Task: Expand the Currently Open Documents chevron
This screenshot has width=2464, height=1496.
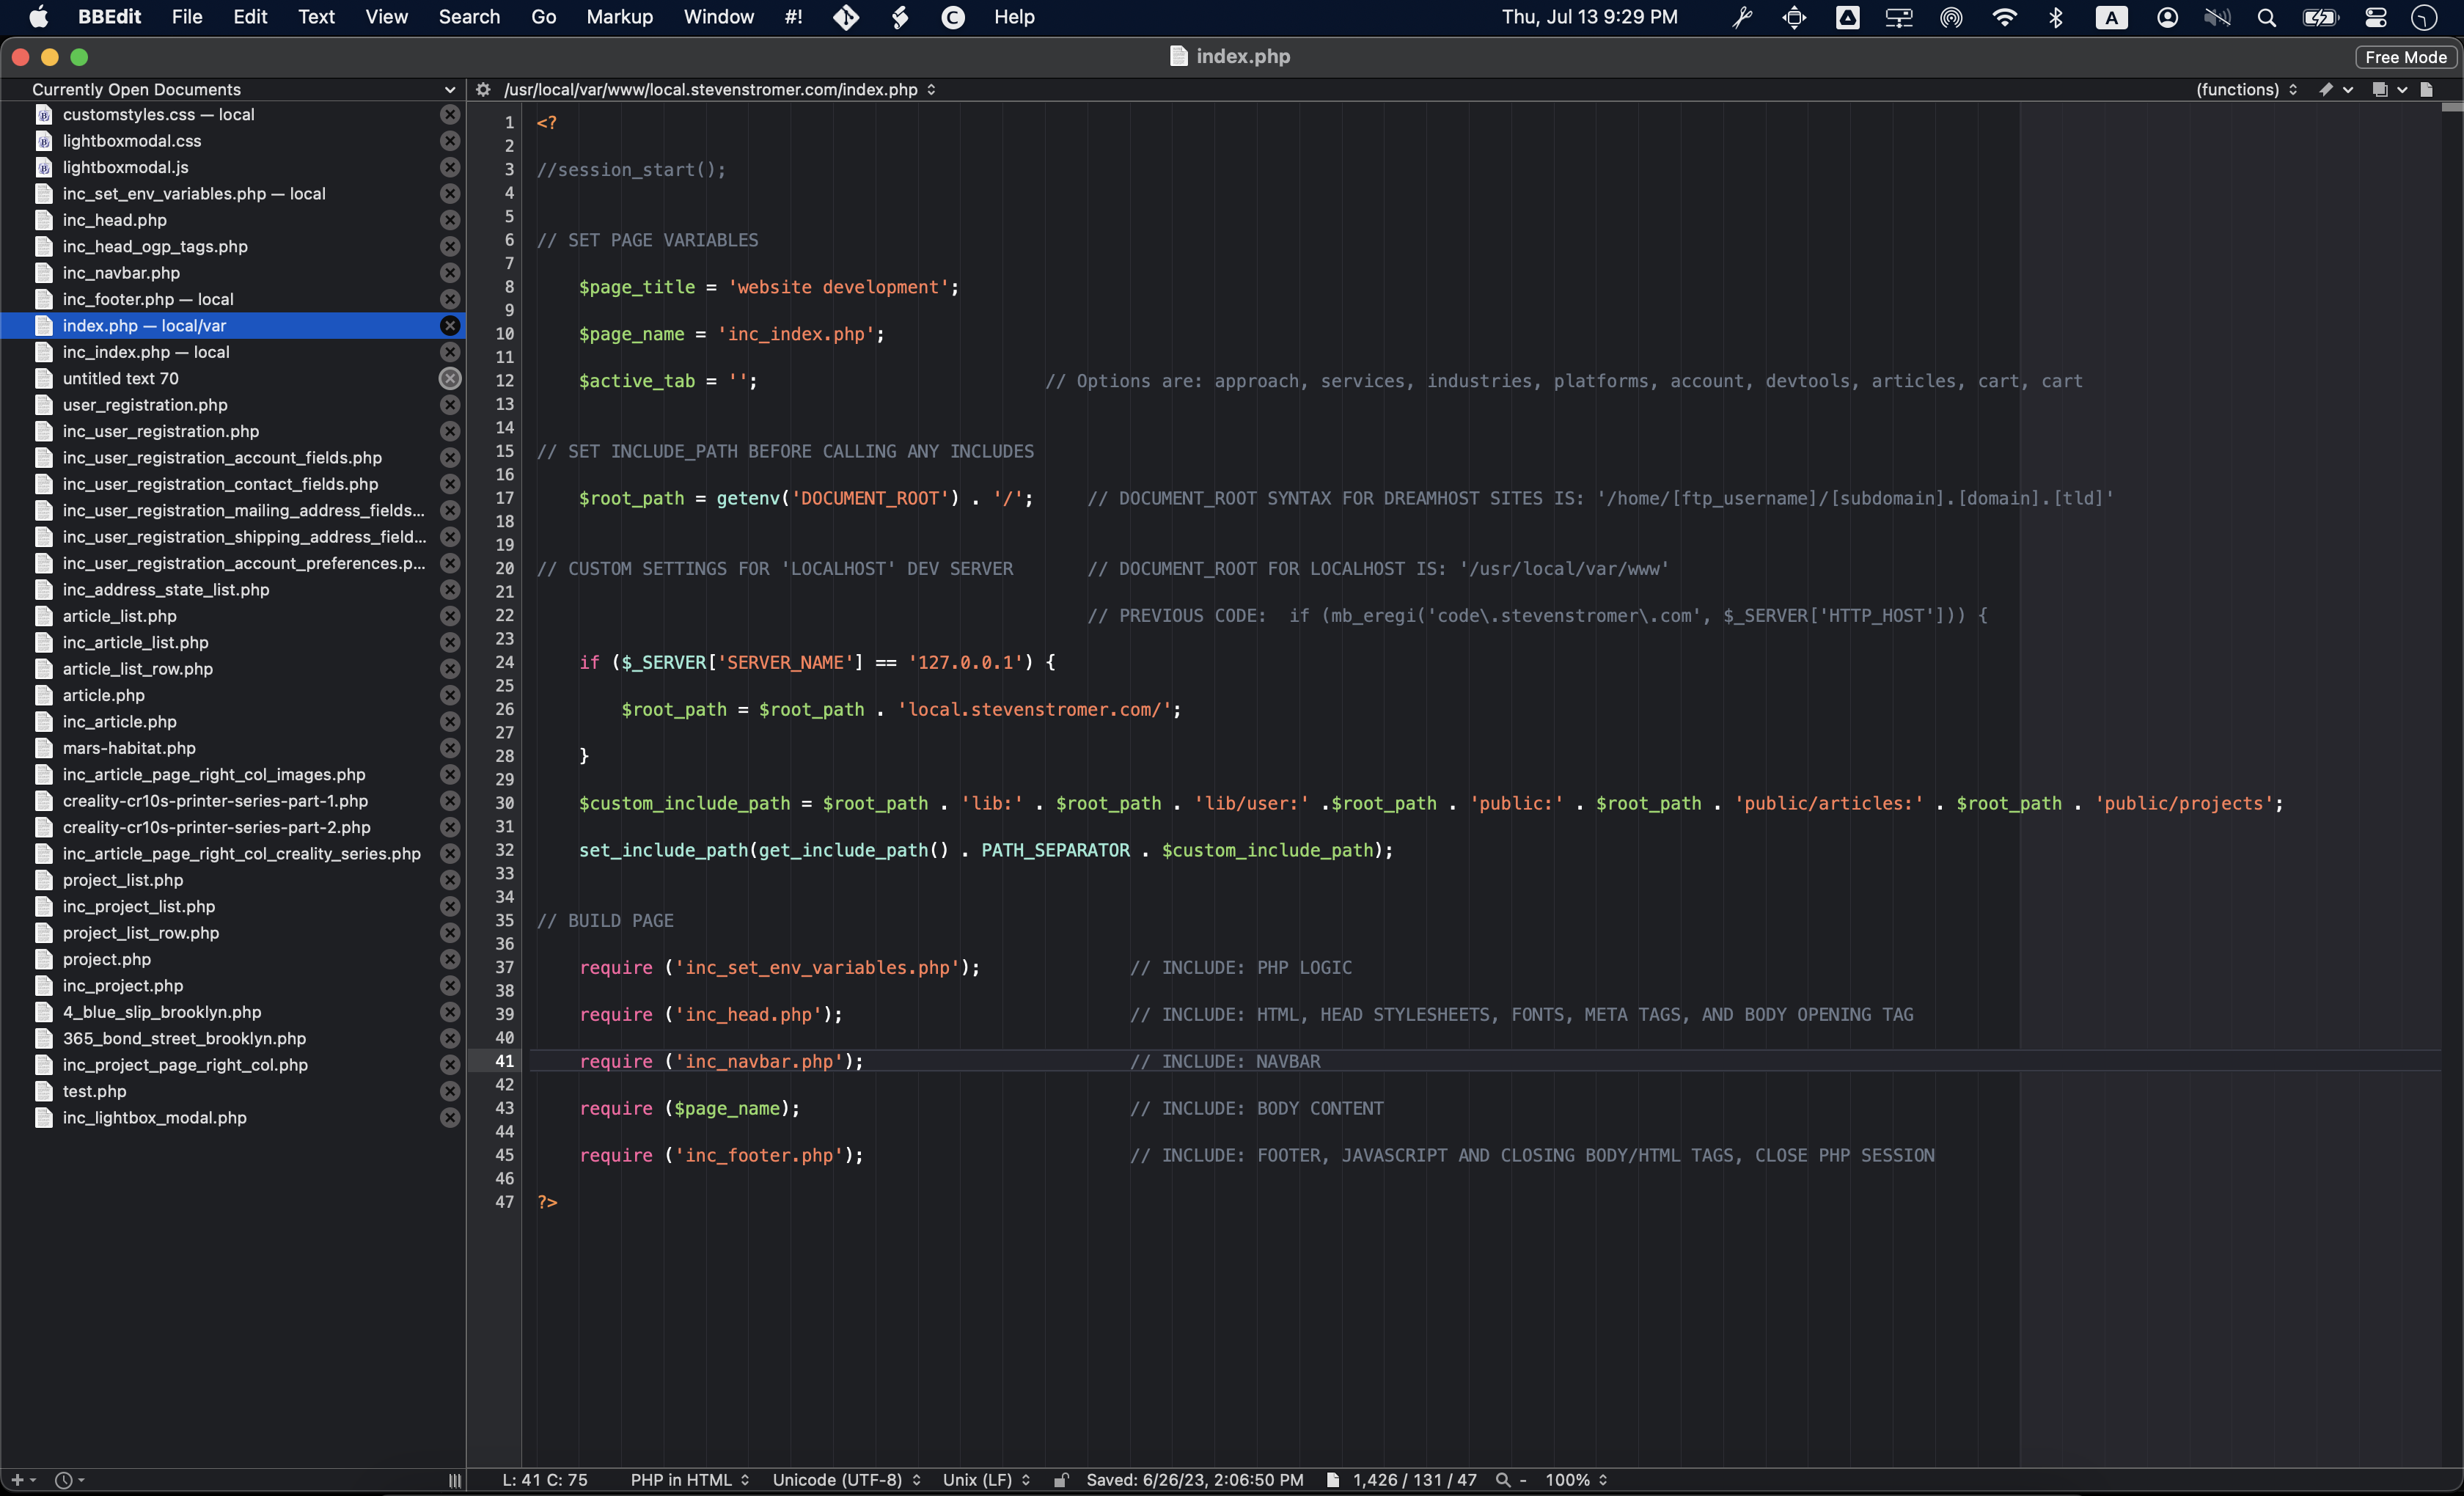Action: click(x=449, y=89)
